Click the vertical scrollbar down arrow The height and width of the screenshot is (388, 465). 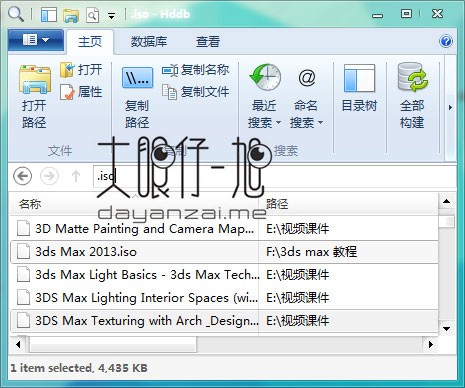click(447, 329)
